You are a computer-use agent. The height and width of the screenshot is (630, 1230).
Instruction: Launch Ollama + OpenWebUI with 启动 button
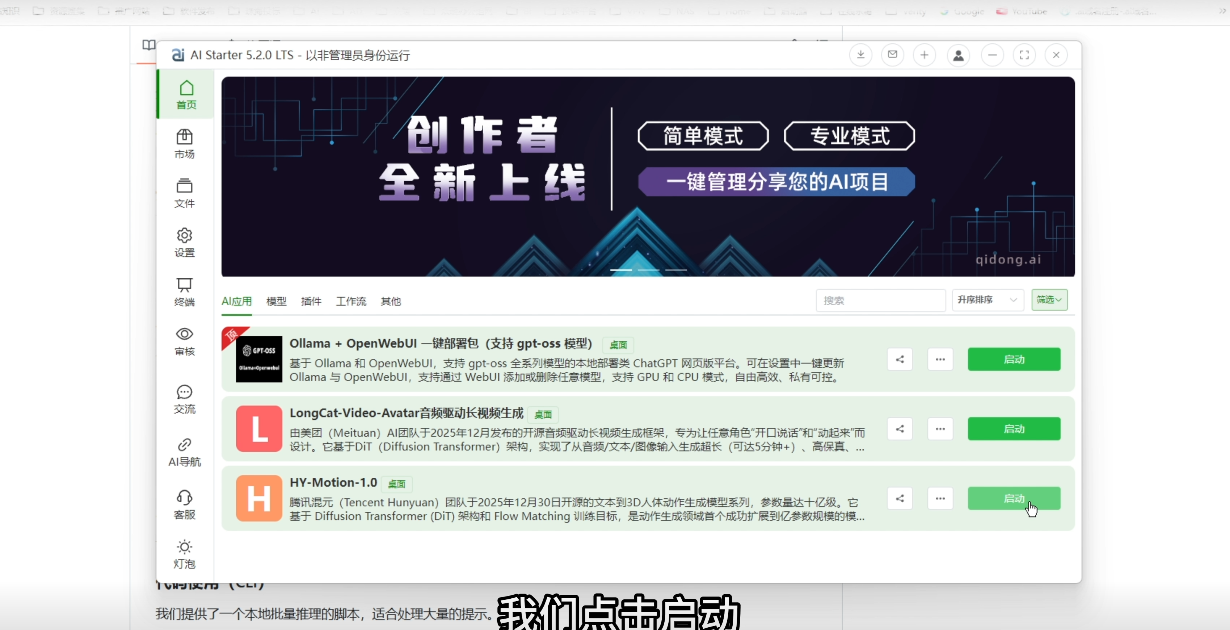pyautogui.click(x=1014, y=359)
